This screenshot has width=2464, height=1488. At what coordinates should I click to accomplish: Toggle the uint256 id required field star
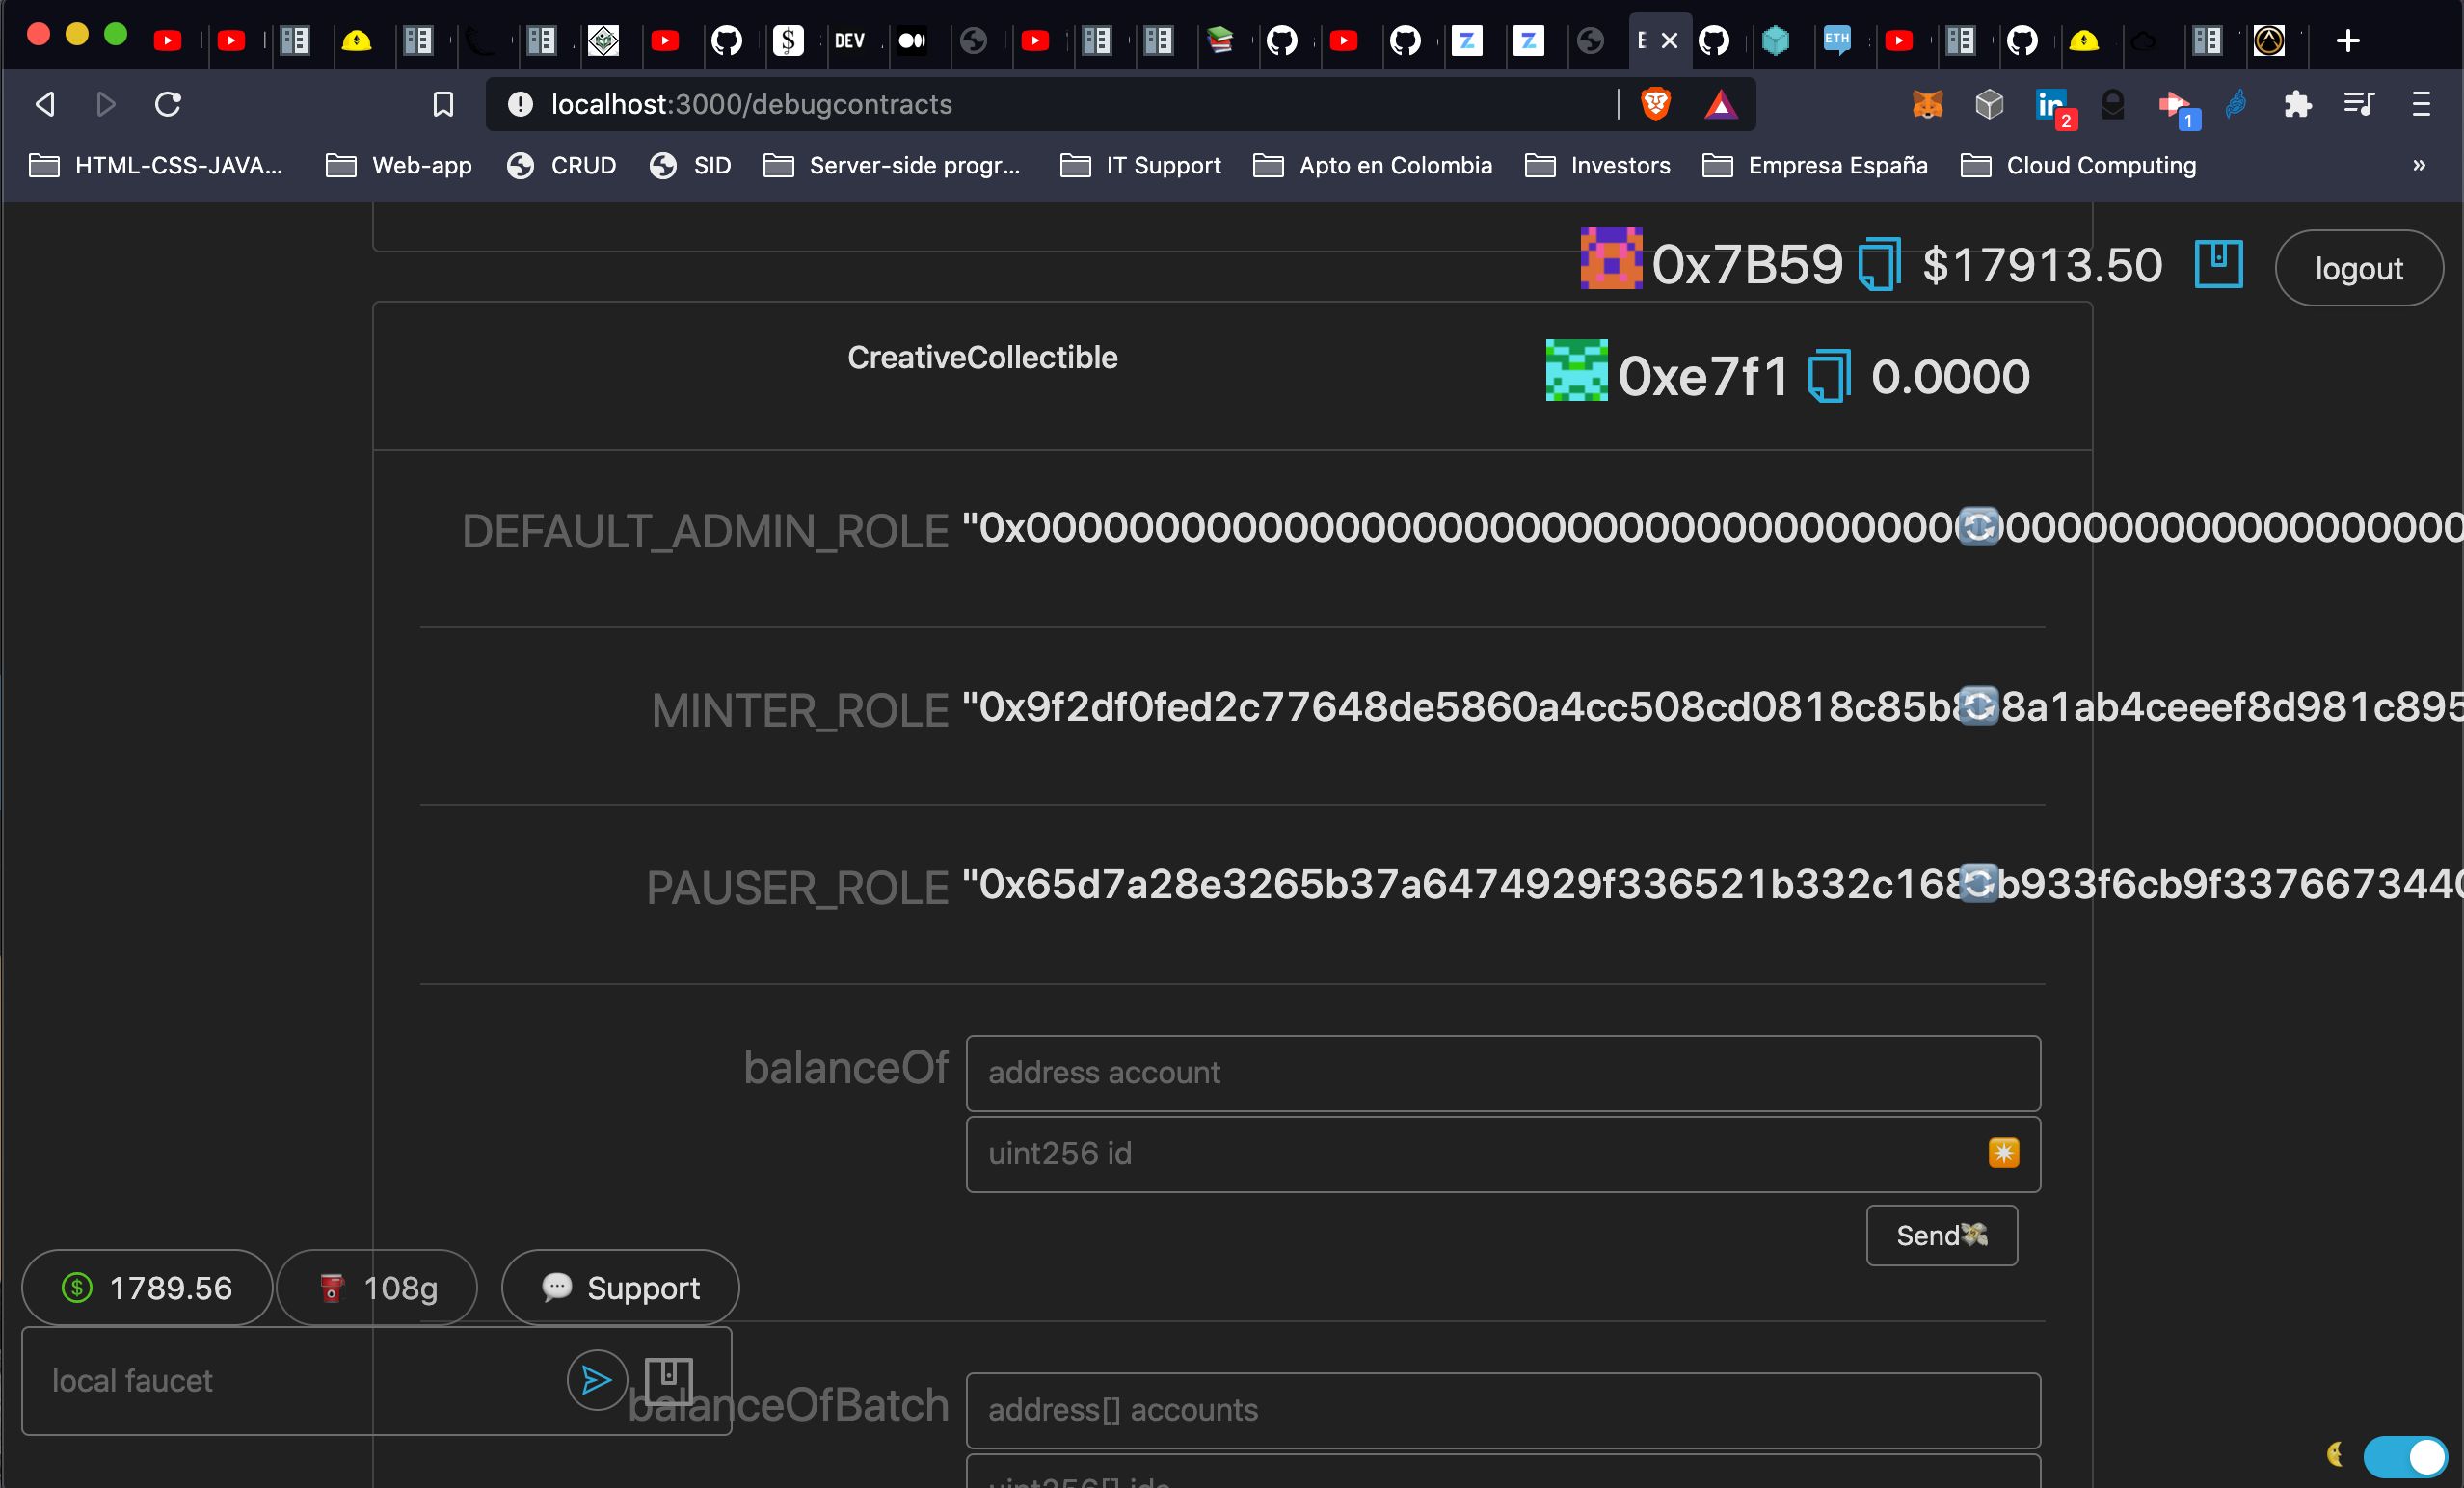(2004, 1152)
